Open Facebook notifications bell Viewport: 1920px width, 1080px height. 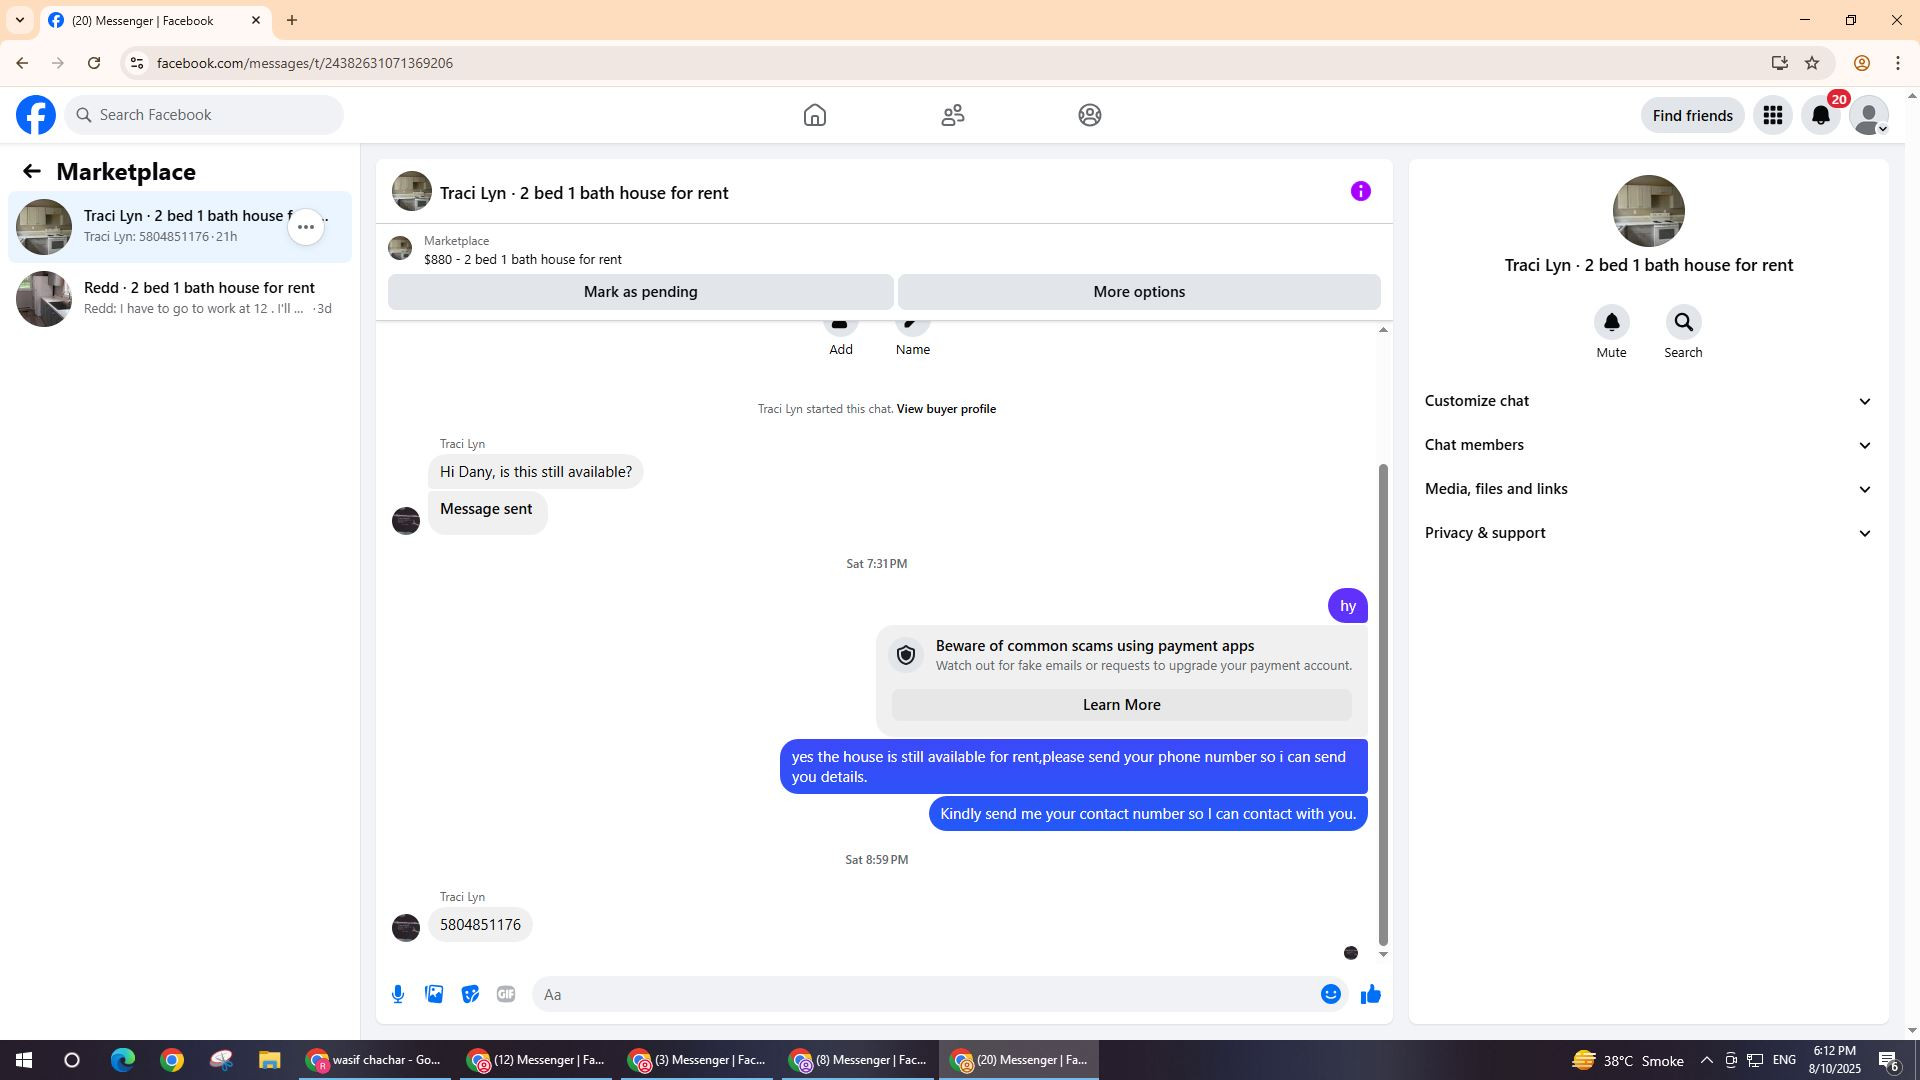click(1821, 116)
